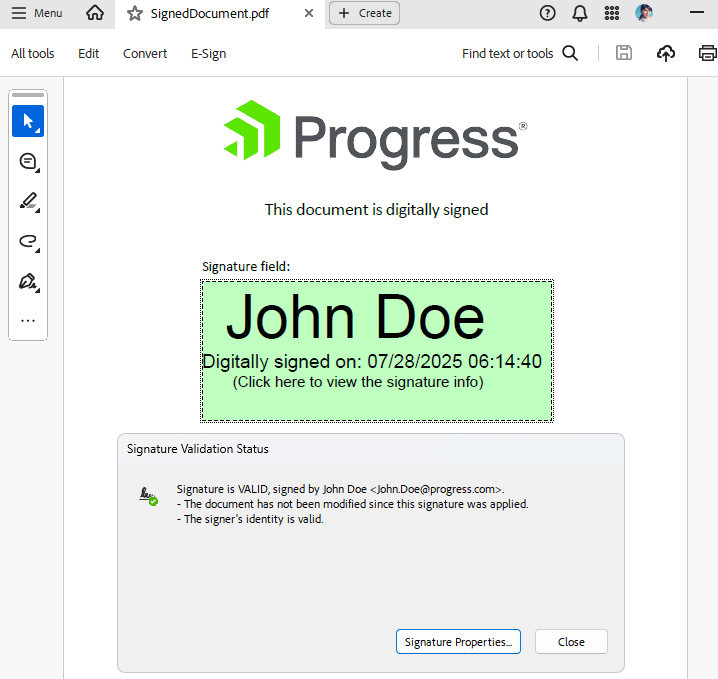Open the user profile avatar
This screenshot has width=718, height=679.
[x=644, y=13]
